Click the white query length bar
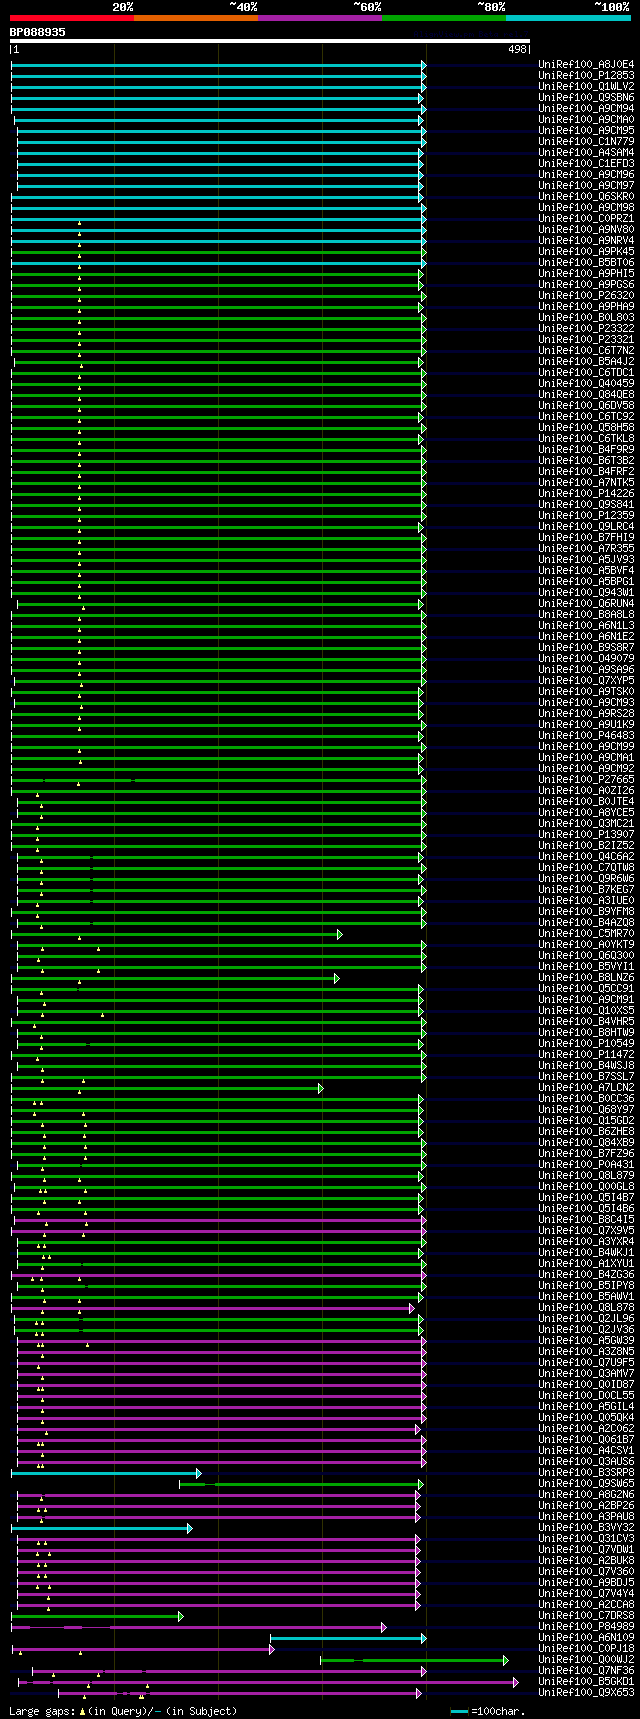The image size is (640, 1719). [x=270, y=42]
